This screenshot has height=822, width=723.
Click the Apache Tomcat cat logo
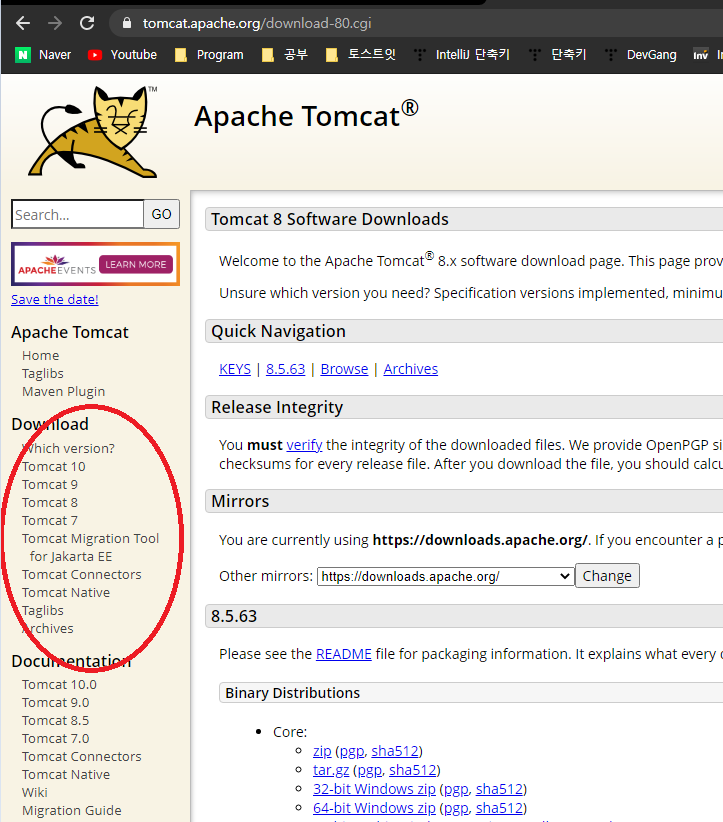93,132
